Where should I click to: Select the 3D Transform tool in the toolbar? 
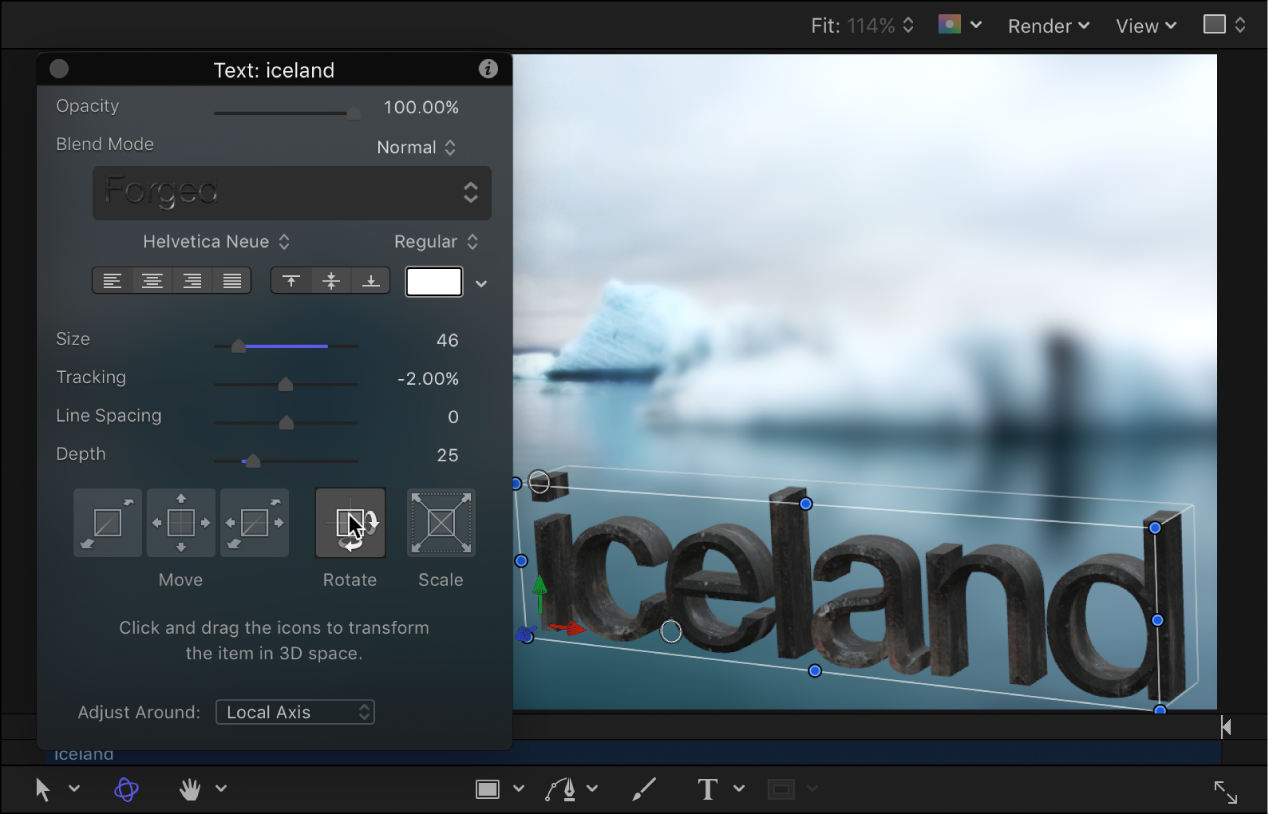click(x=125, y=789)
